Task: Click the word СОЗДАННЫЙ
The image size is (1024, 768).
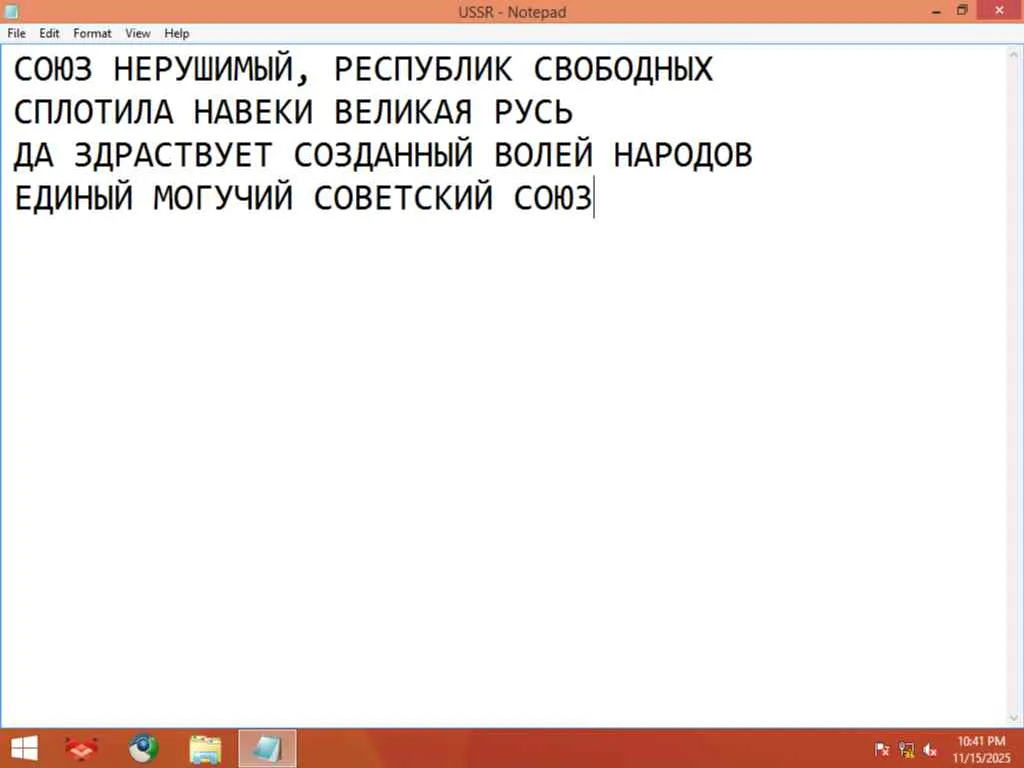Action: tap(383, 155)
